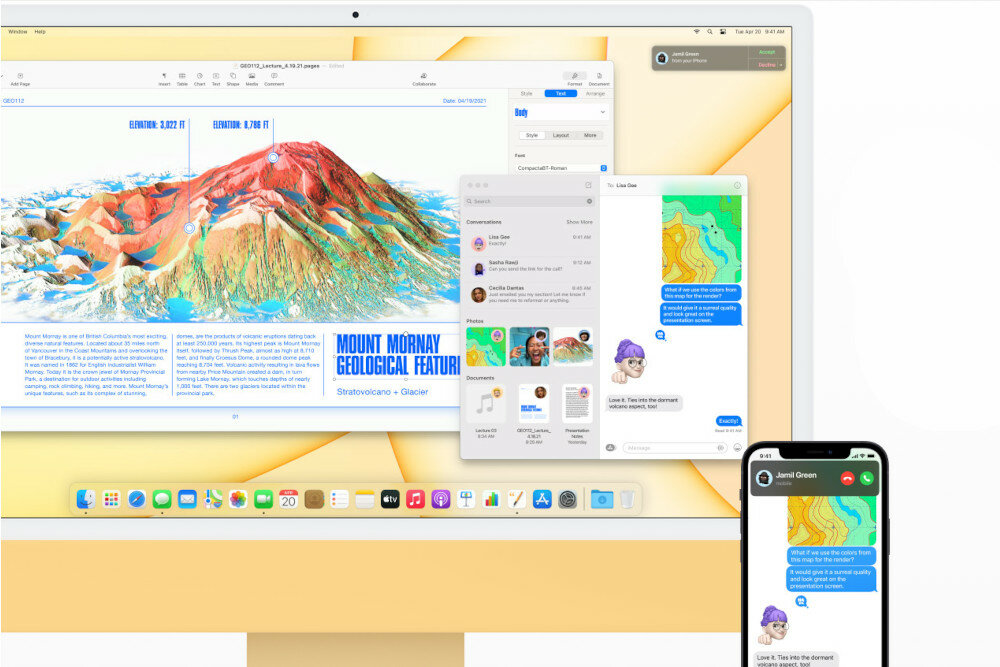Viewport: 1000px width, 667px height.
Task: Insert a table using the Pages toolbar
Action: (181, 77)
